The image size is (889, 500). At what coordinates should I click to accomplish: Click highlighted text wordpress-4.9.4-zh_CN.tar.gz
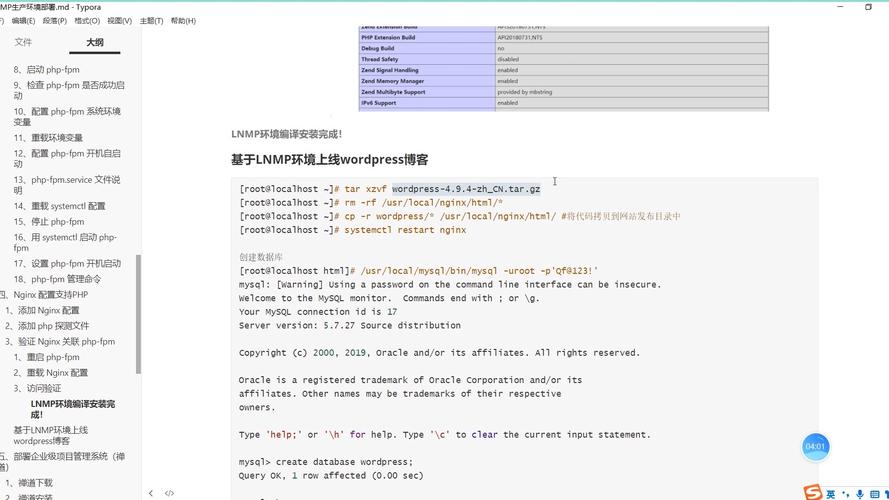click(466, 189)
